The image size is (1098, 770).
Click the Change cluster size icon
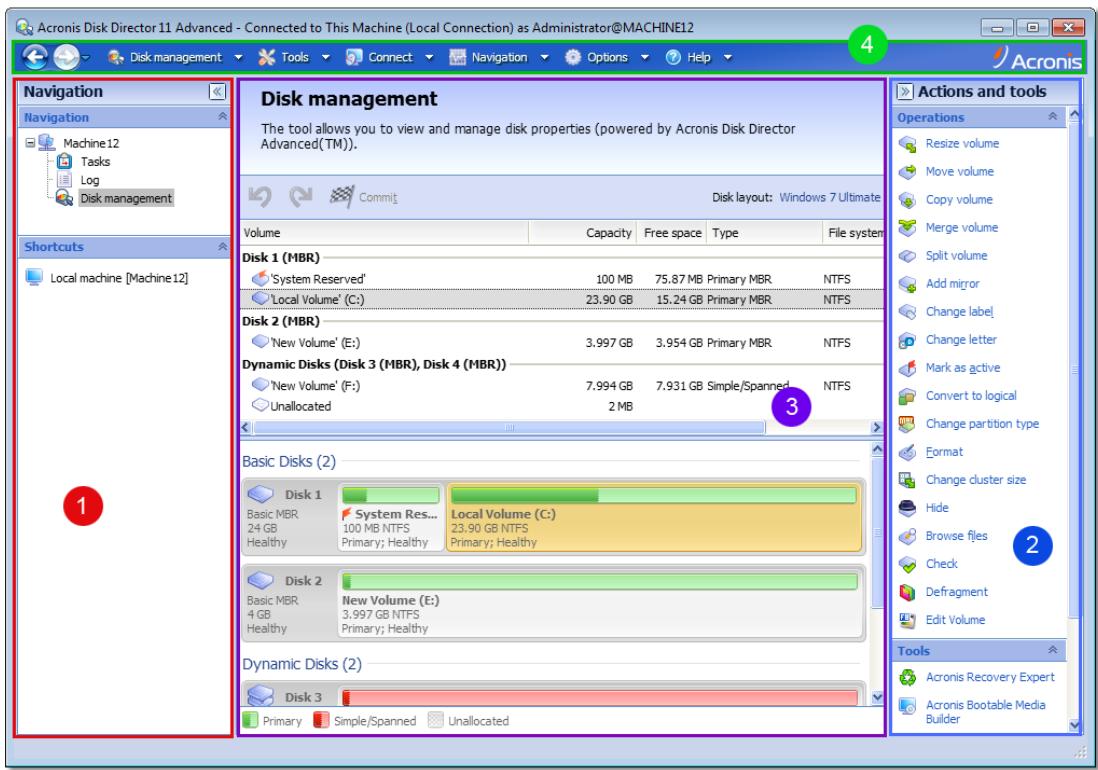pyautogui.click(x=908, y=480)
